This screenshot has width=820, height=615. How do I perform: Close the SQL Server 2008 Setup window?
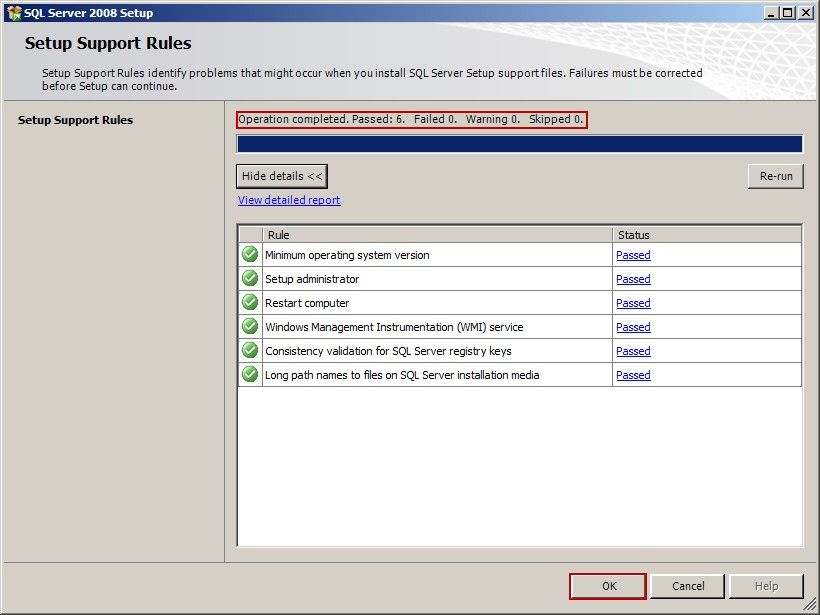click(x=806, y=13)
